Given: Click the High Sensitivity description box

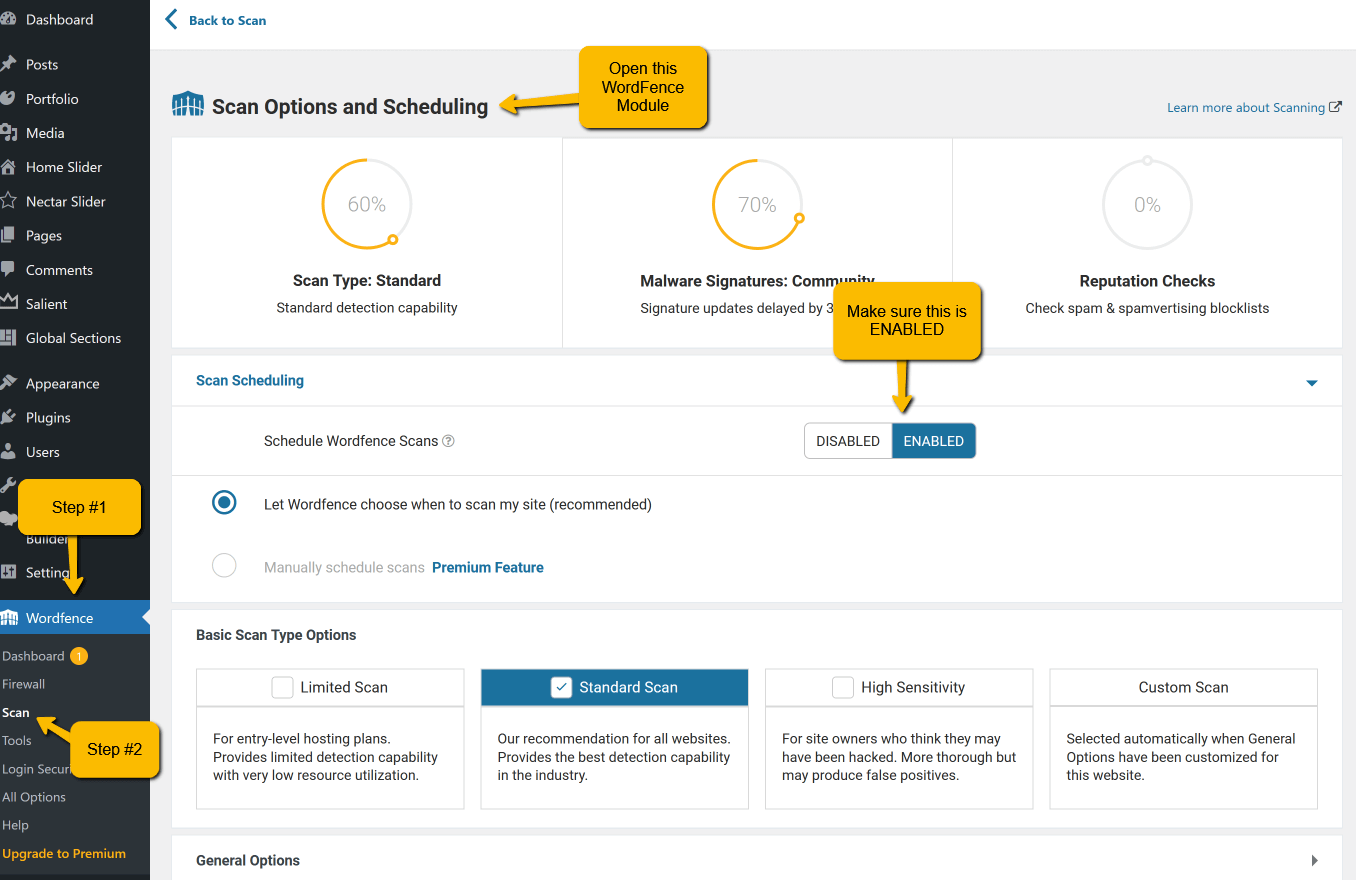Looking at the screenshot, I should [x=899, y=757].
